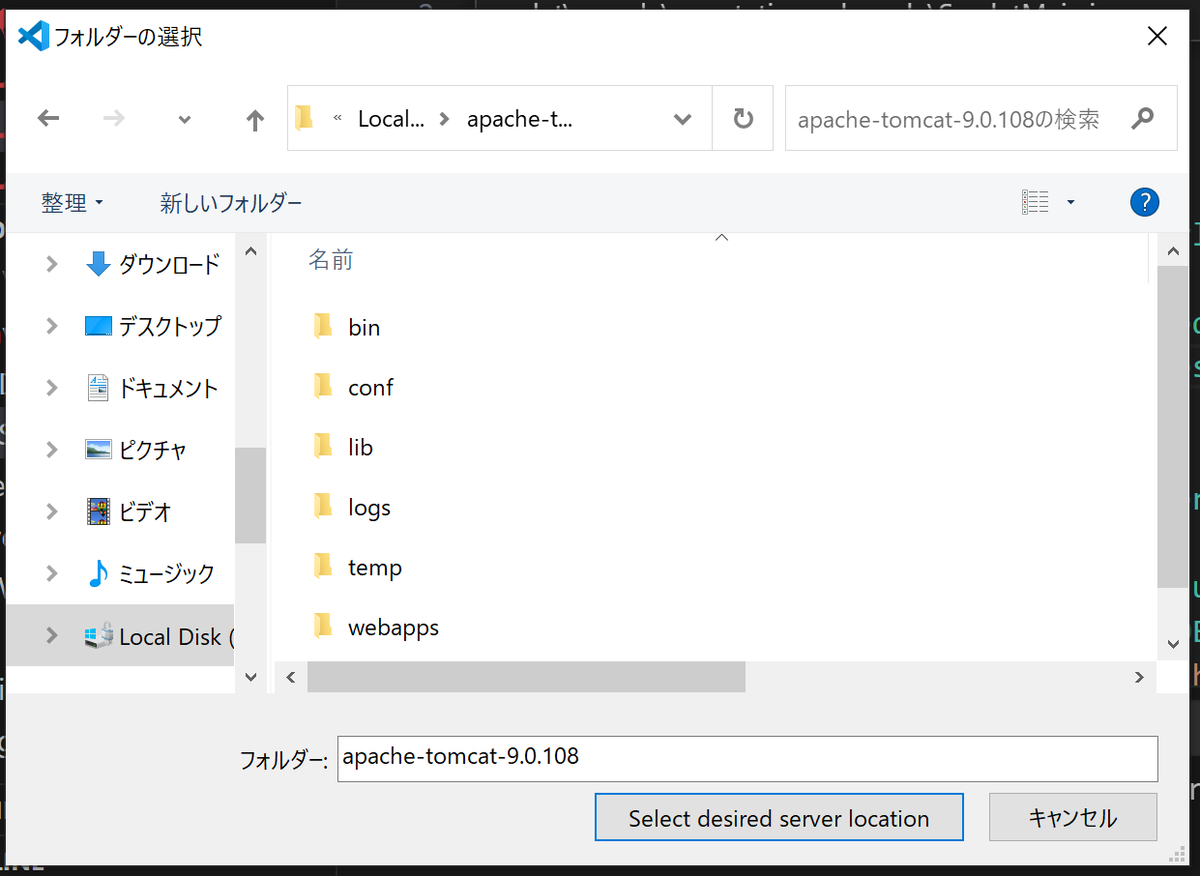Expand the デスクトップ tree node
Viewport: 1200px width, 876px height.
tap(52, 326)
